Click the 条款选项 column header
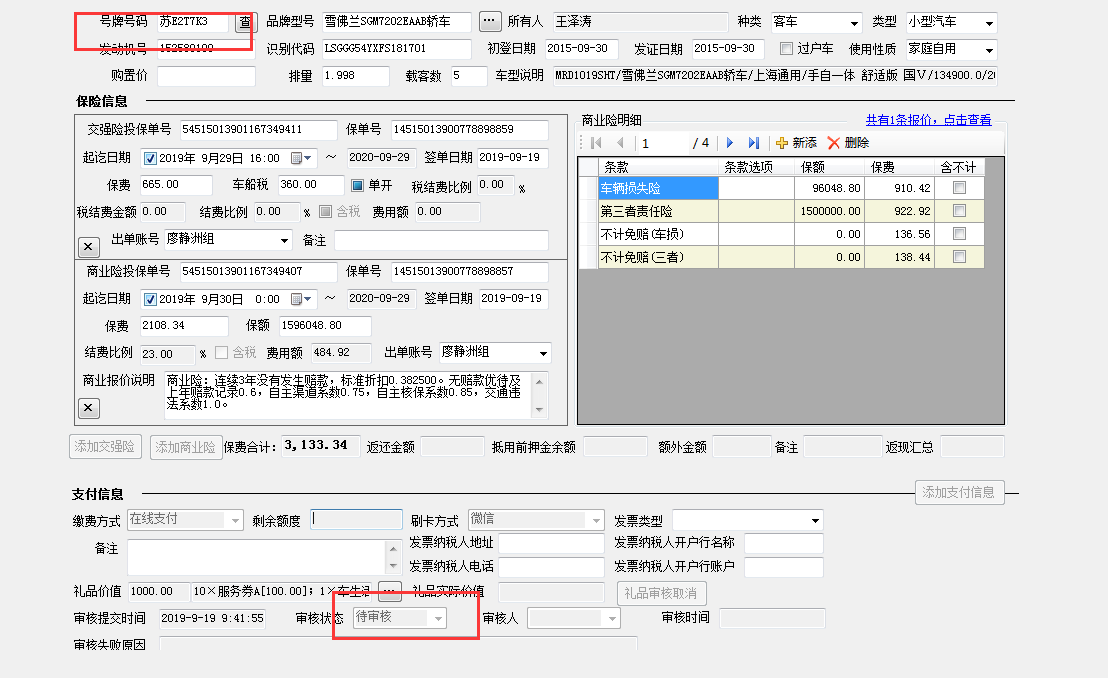Image resolution: width=1108 pixels, height=678 pixels. pyautogui.click(x=757, y=168)
